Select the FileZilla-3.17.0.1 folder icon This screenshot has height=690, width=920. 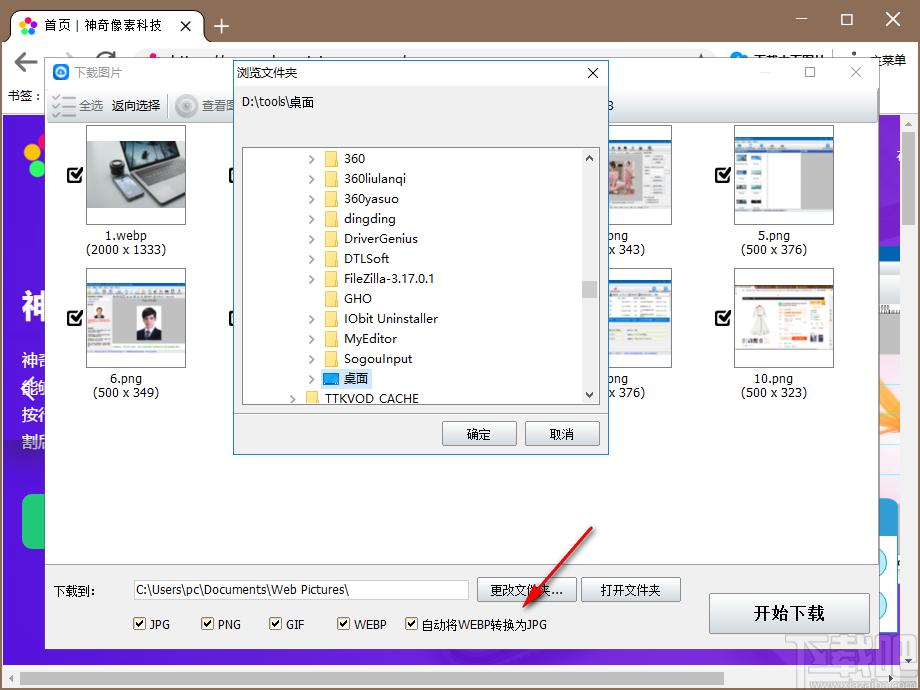(x=331, y=279)
